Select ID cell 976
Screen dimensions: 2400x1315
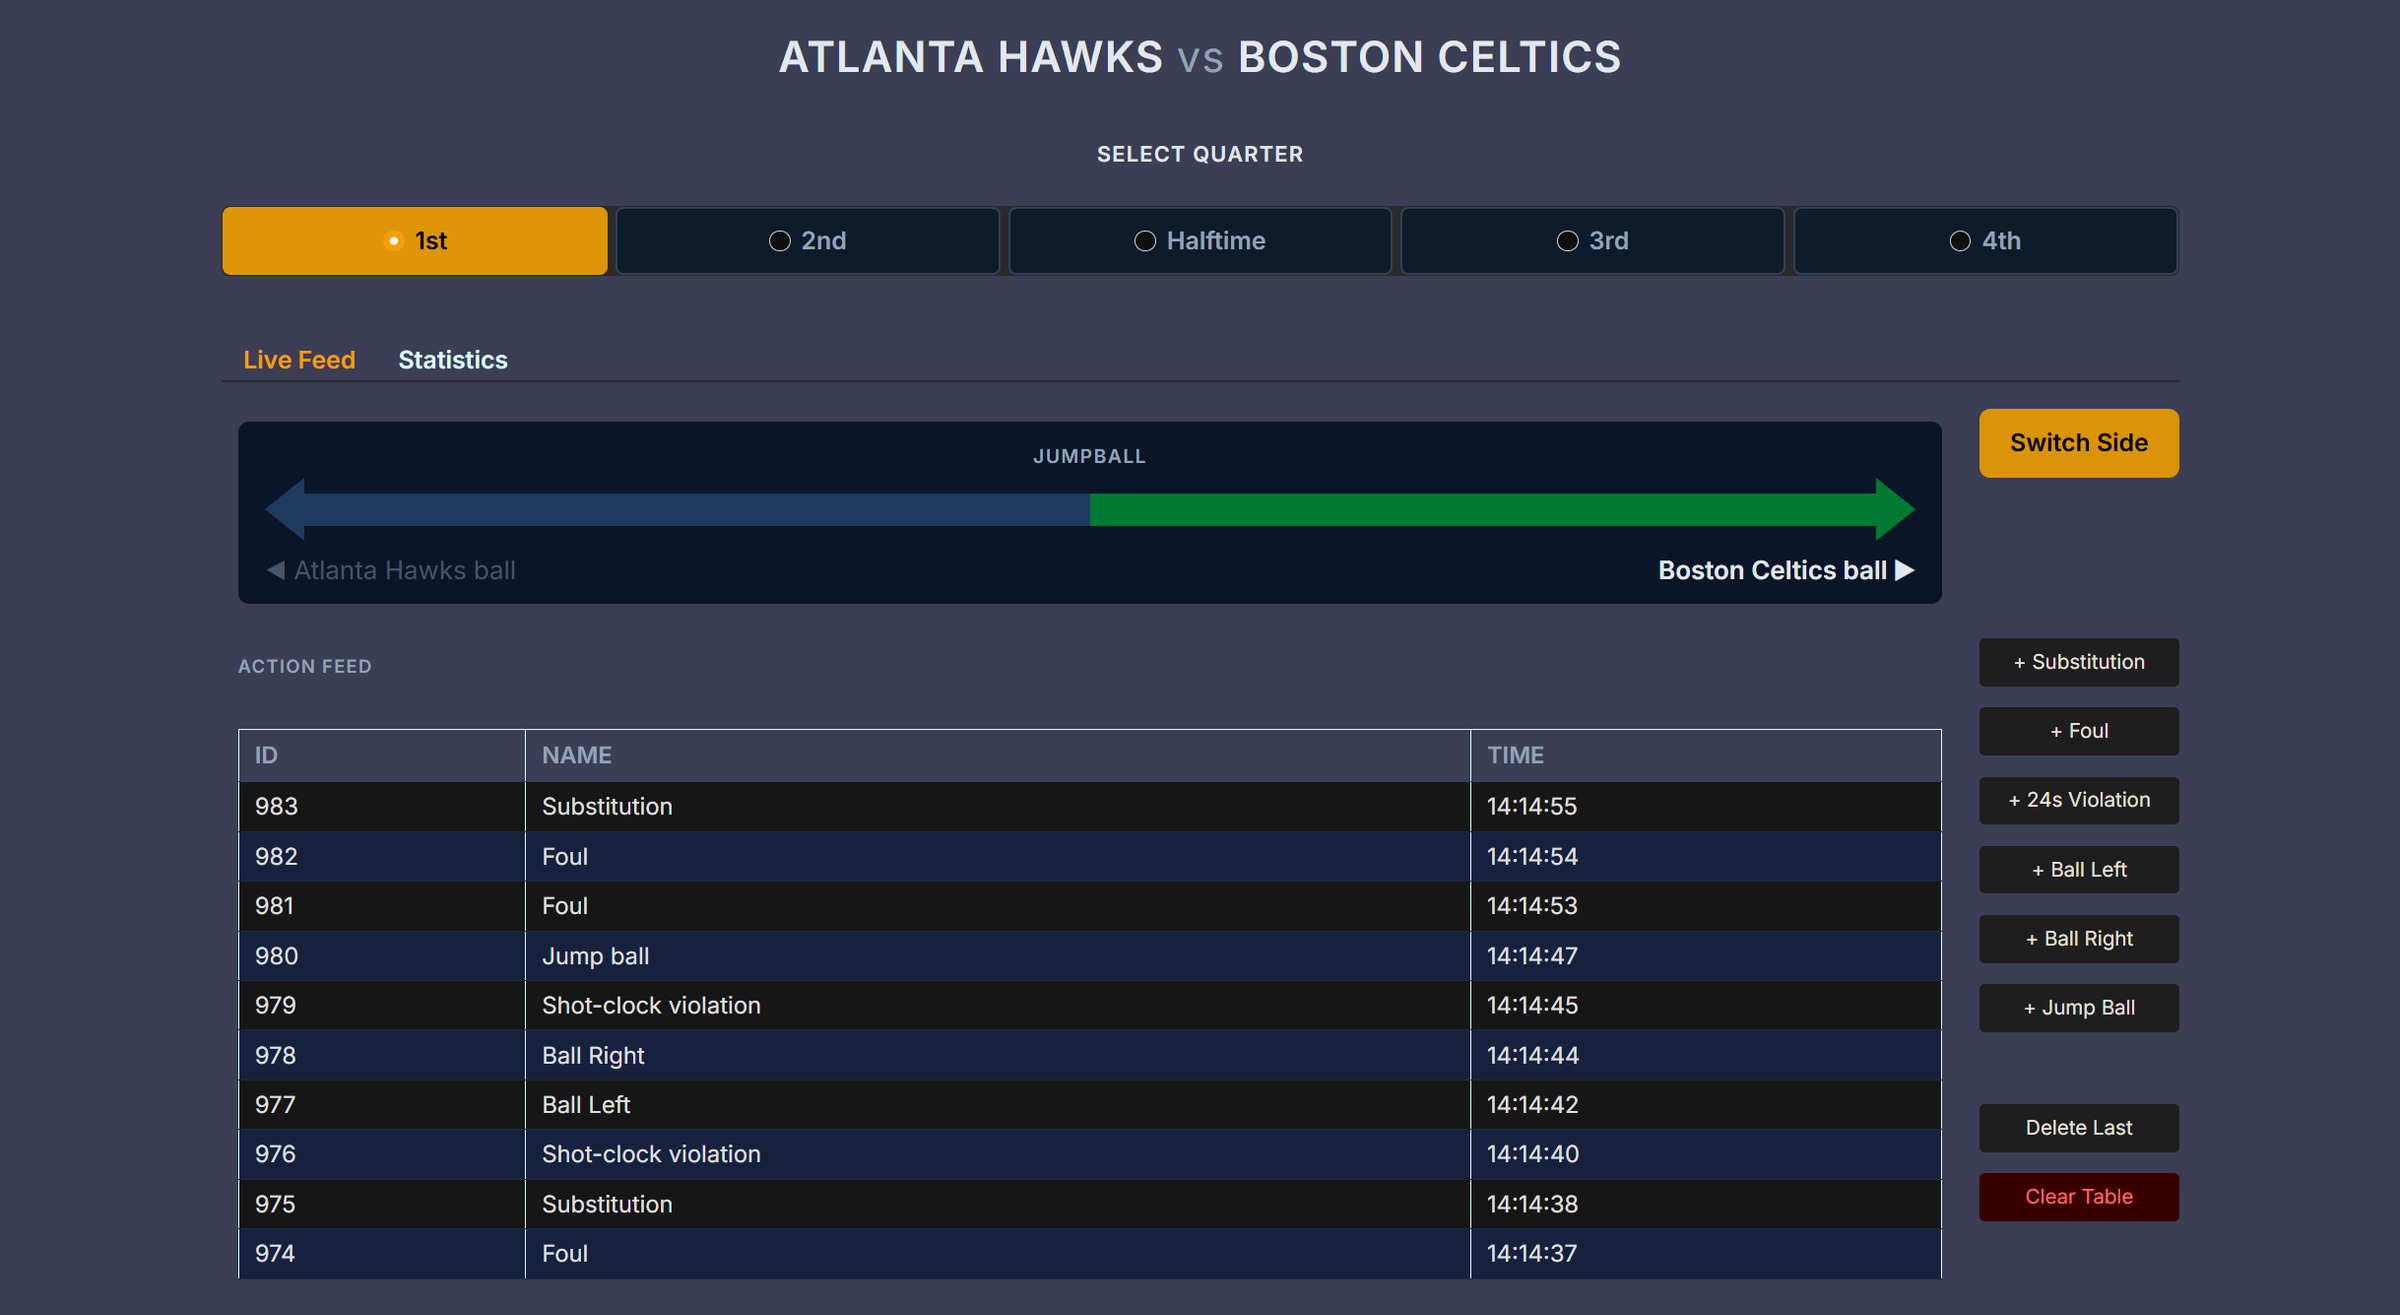tap(382, 1154)
